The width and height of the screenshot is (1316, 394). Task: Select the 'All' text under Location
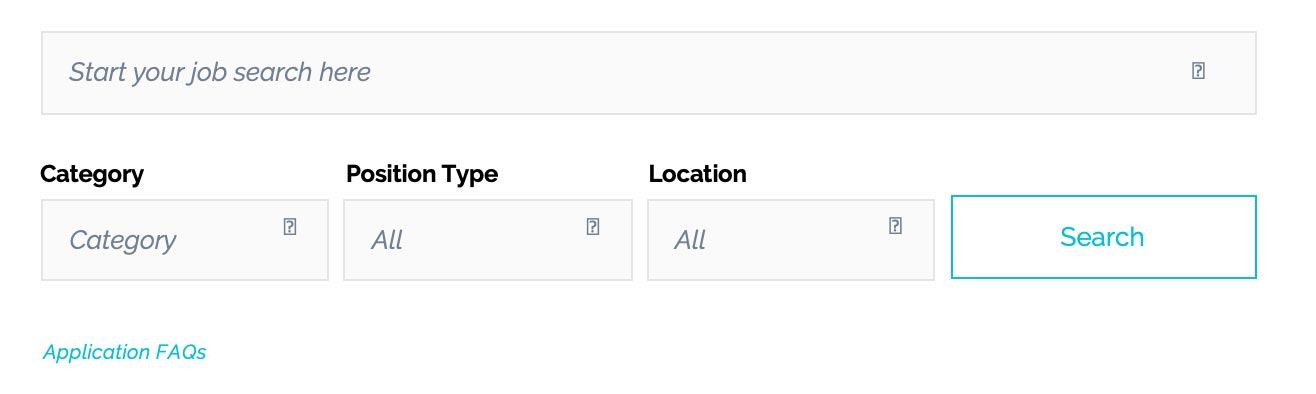coord(690,240)
